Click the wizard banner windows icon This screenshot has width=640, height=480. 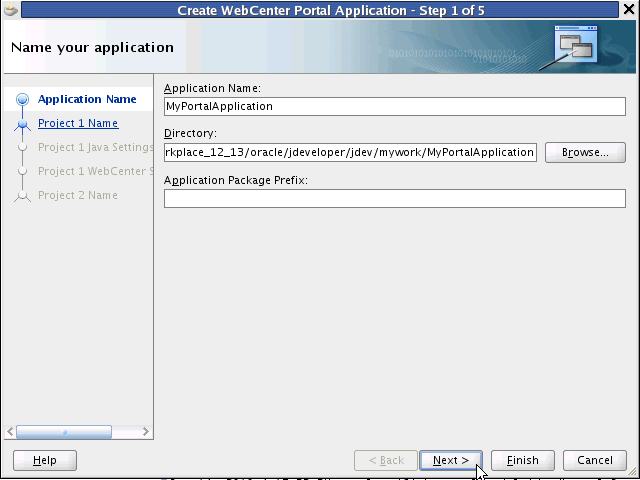tap(576, 44)
